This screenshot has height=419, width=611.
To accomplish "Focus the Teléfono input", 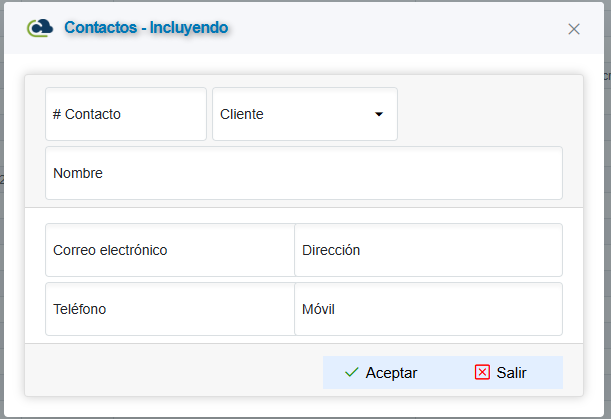I will [x=170, y=309].
